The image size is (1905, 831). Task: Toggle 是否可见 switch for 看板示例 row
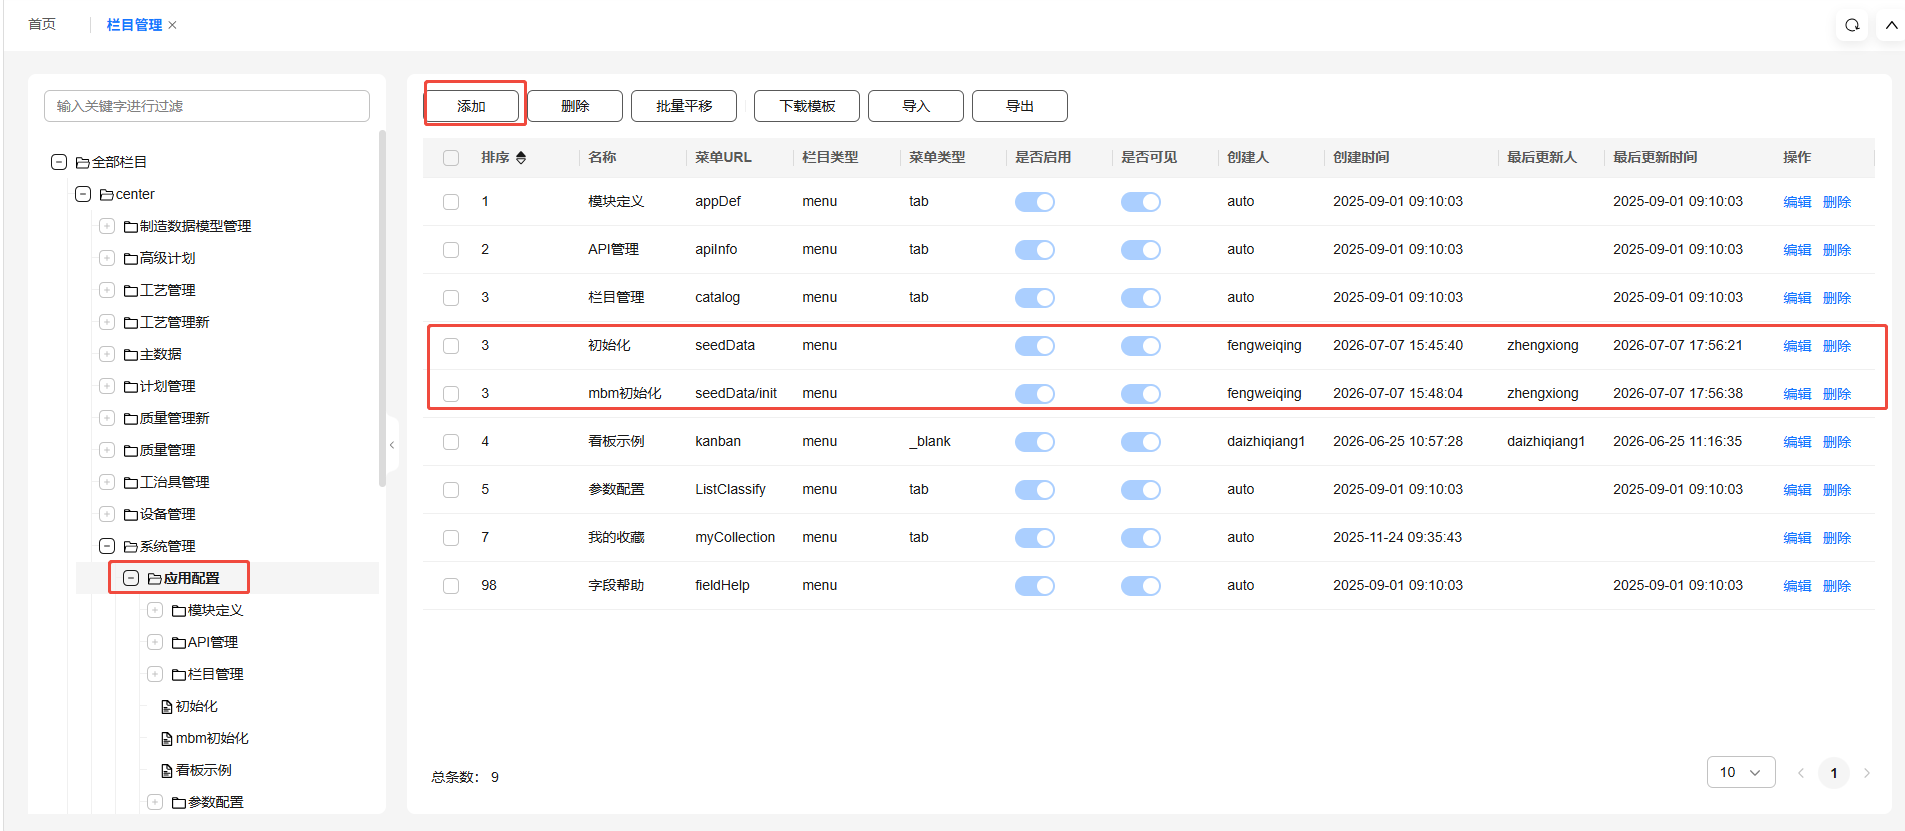click(1140, 442)
